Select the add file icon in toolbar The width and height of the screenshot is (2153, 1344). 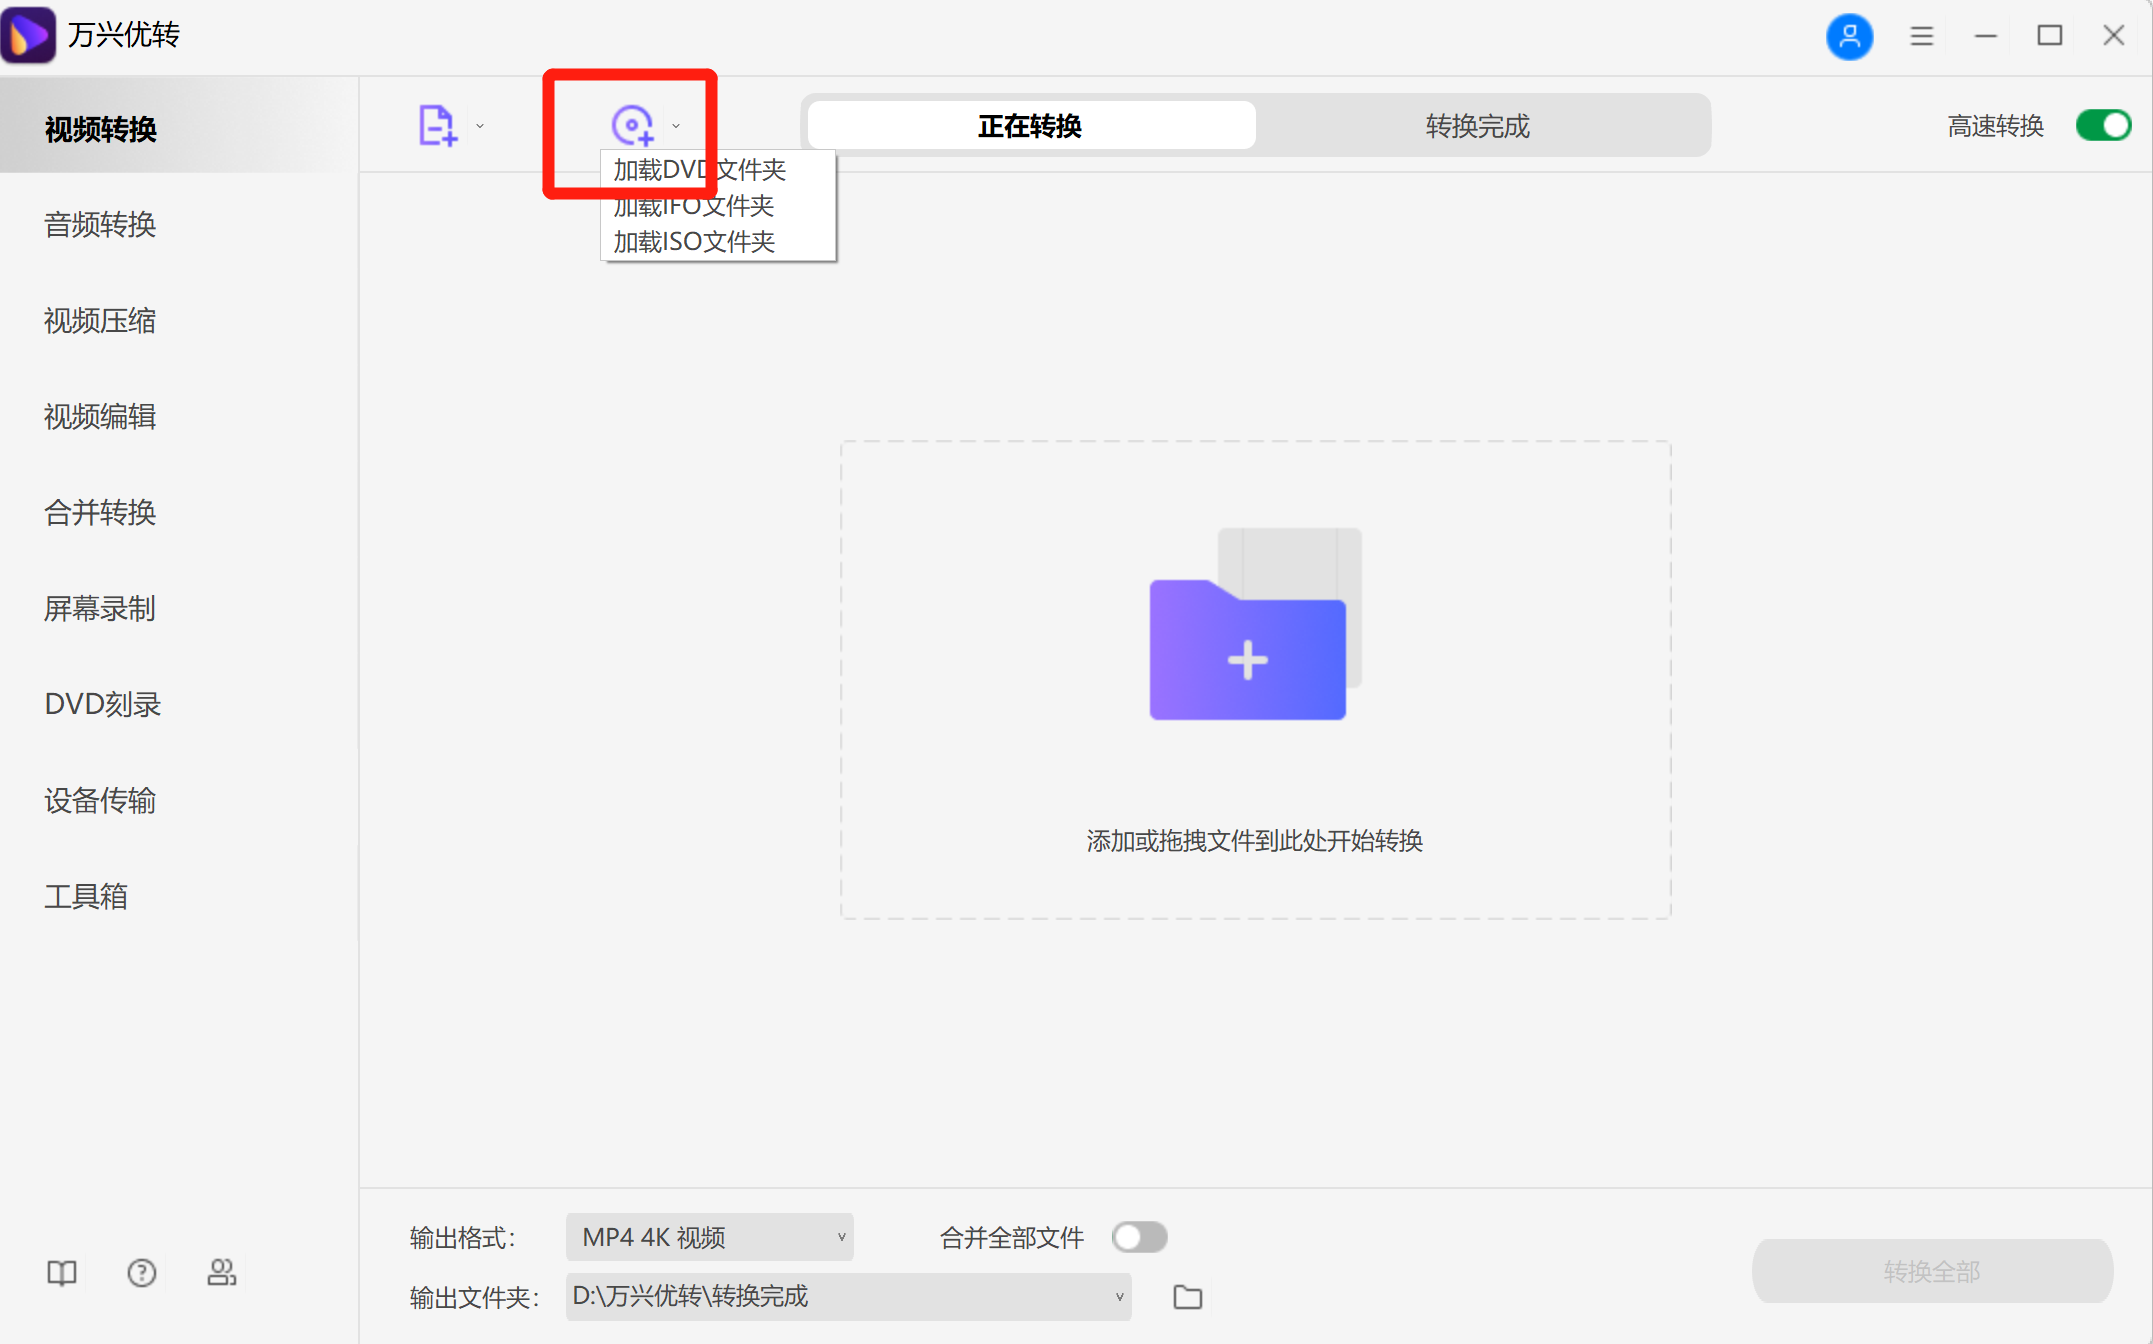point(437,123)
